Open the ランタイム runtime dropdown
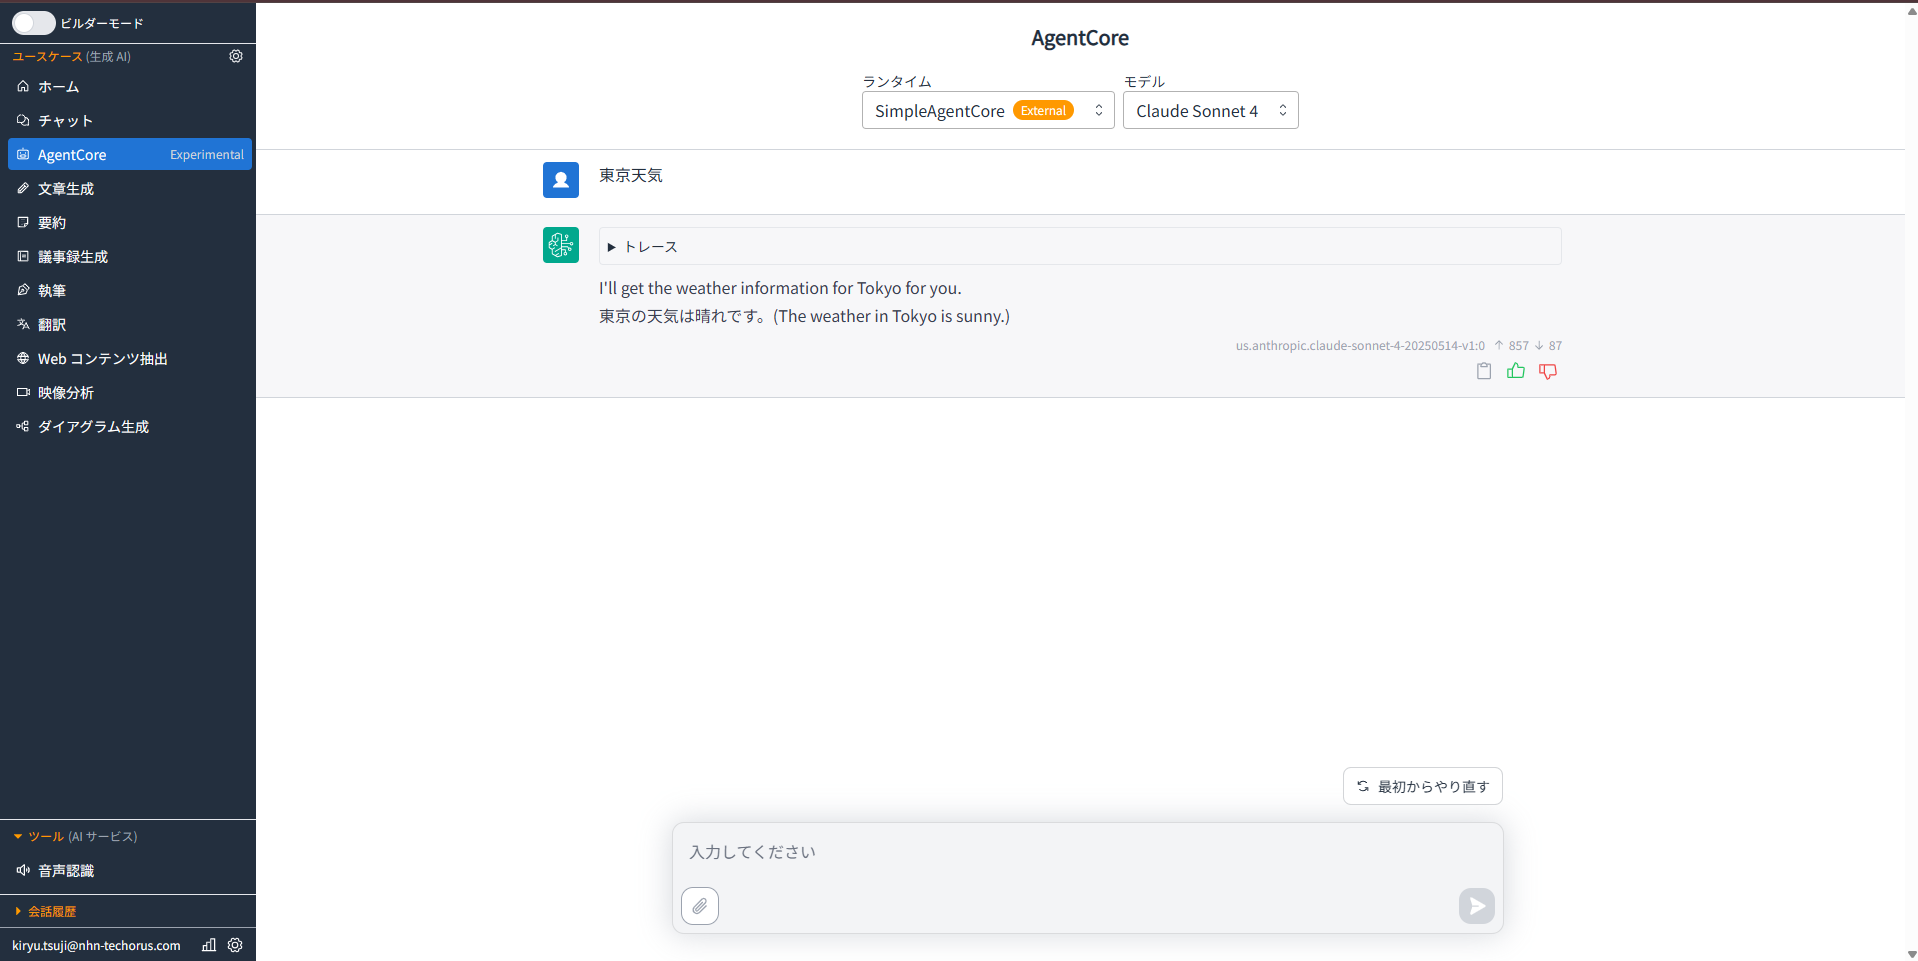The height and width of the screenshot is (961, 1918). [x=987, y=110]
